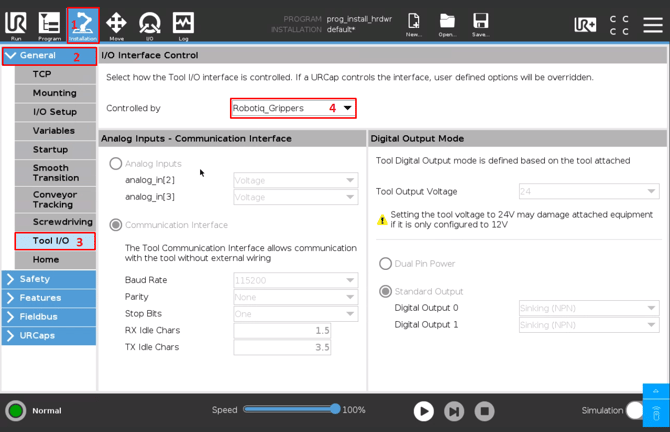Select the Tool I/O page
The height and width of the screenshot is (432, 670).
click(x=56, y=241)
